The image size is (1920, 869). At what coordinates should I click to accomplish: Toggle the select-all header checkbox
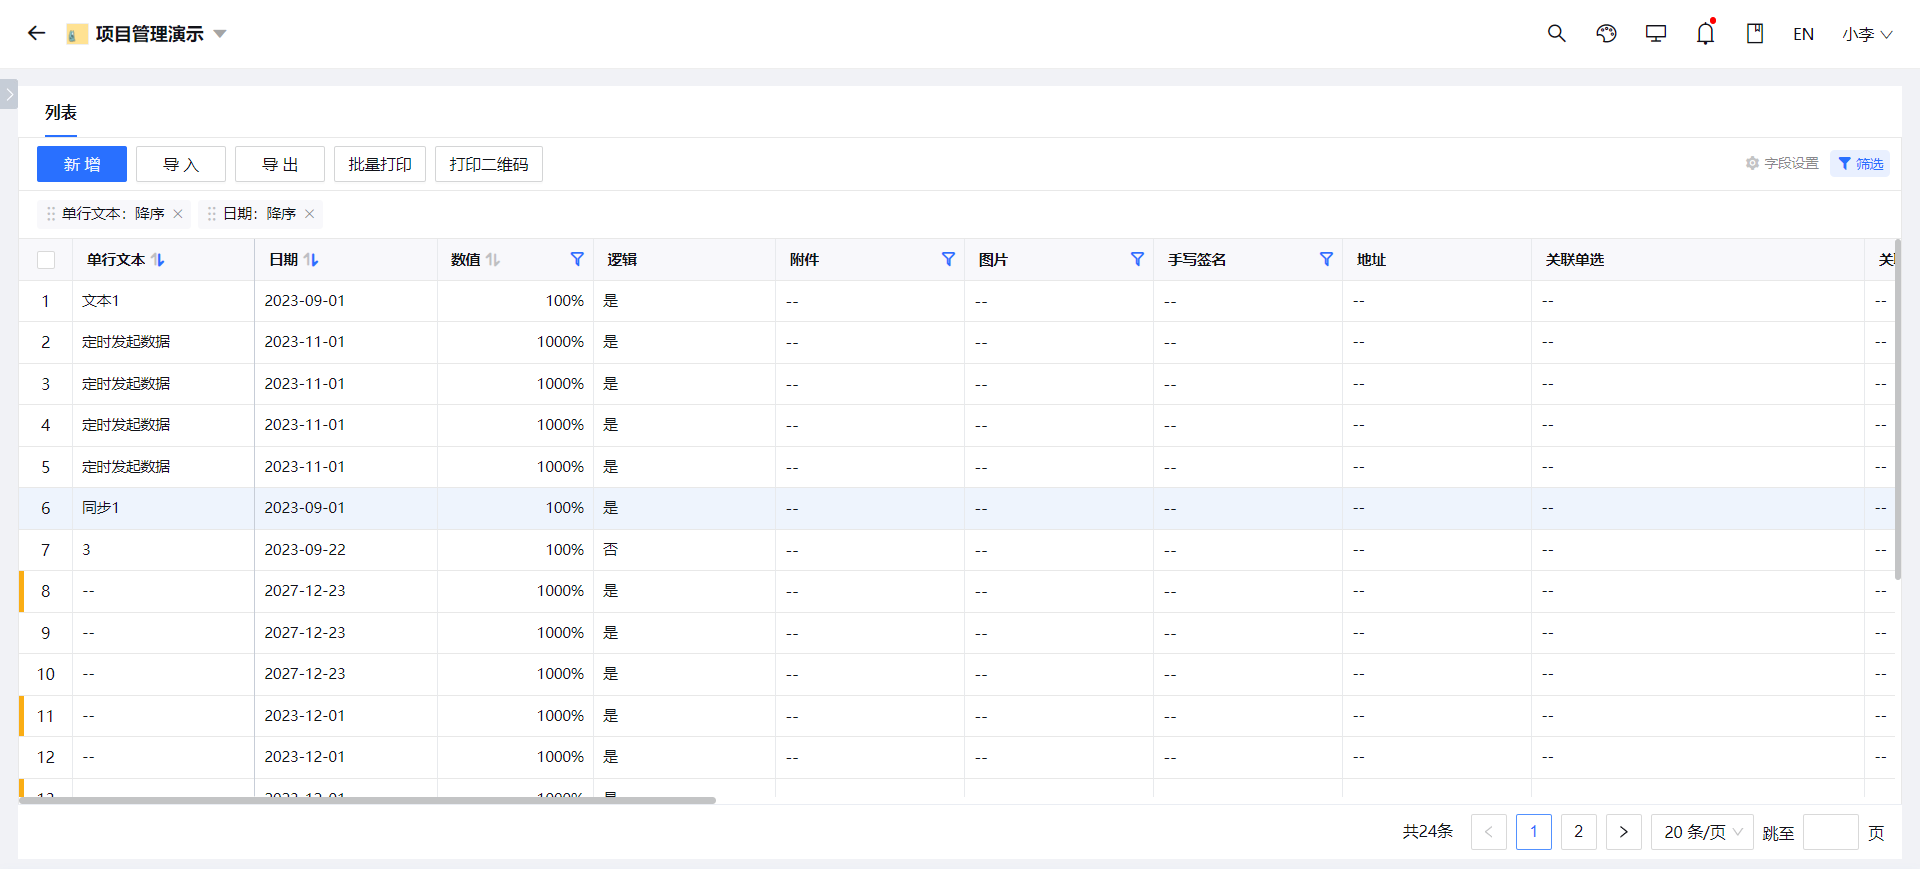46,260
